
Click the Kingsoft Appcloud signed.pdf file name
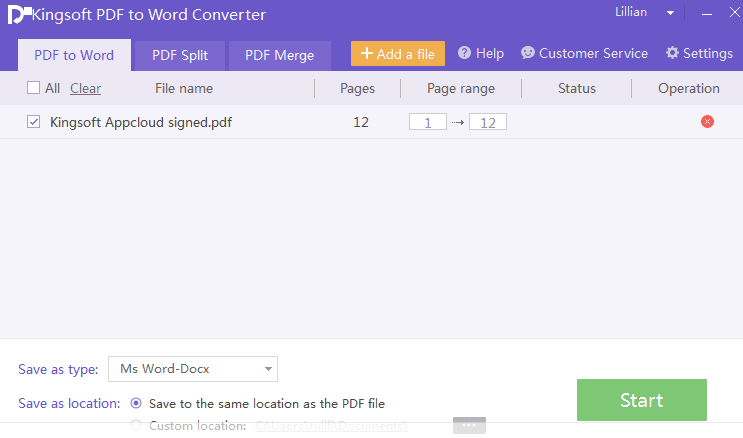click(141, 122)
